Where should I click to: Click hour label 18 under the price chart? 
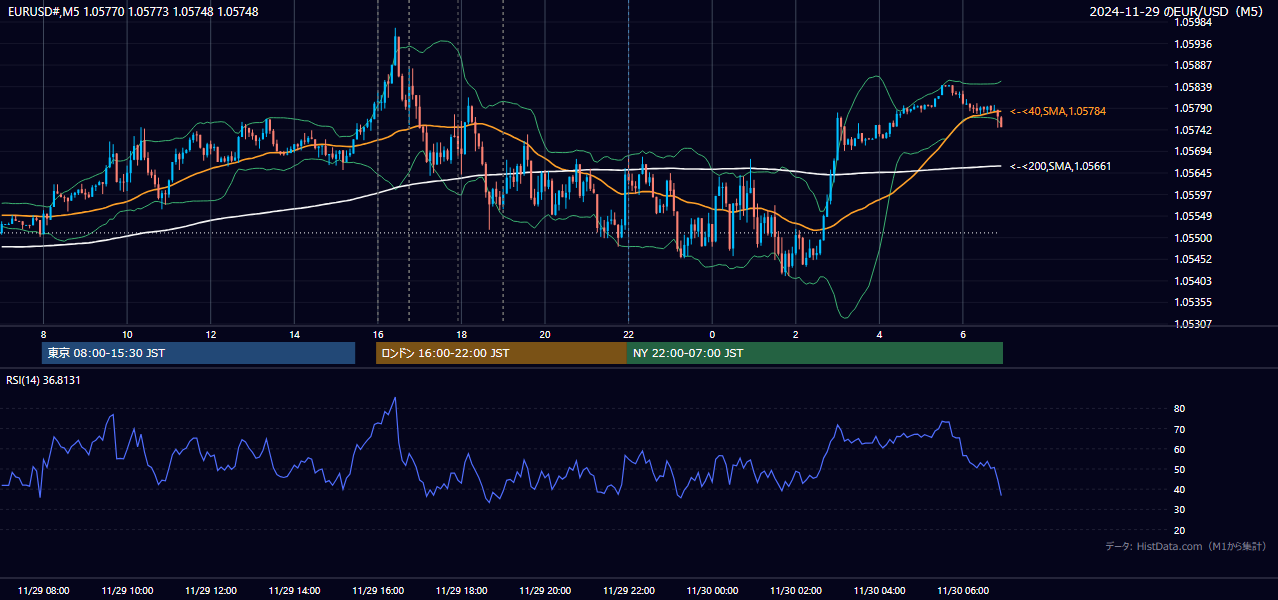pos(461,334)
